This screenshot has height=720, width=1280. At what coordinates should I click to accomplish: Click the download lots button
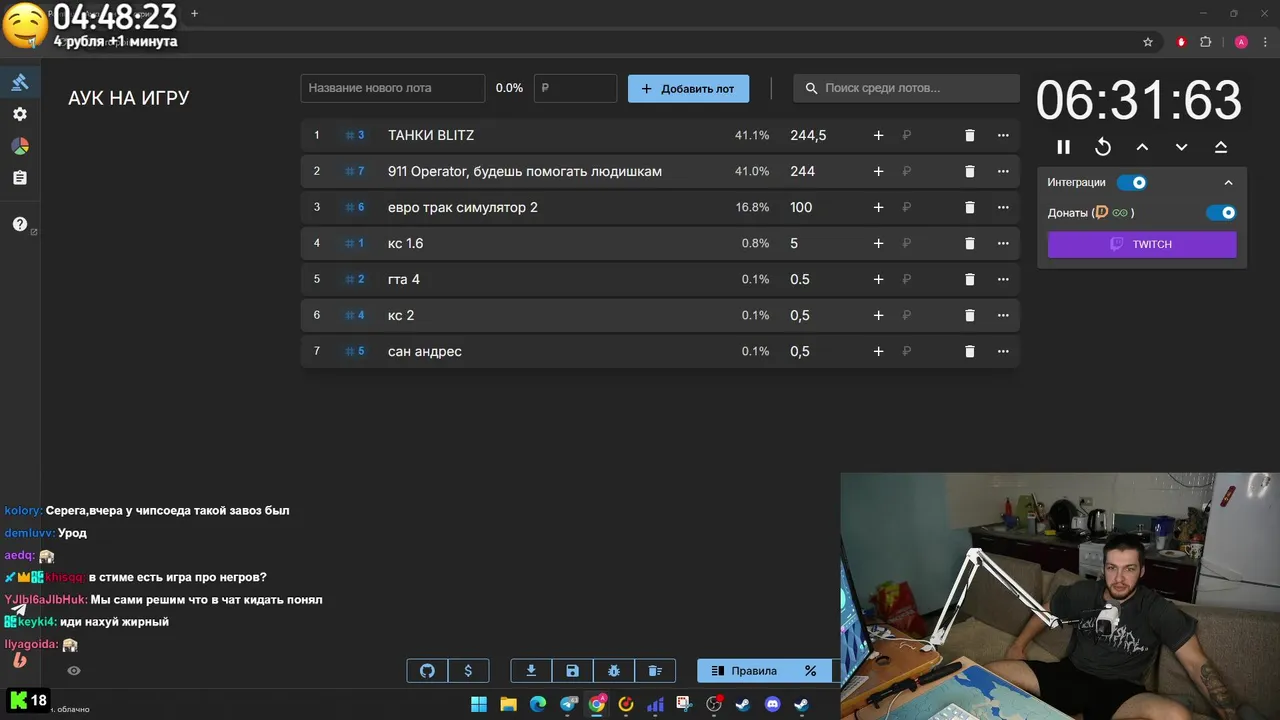tap(531, 671)
